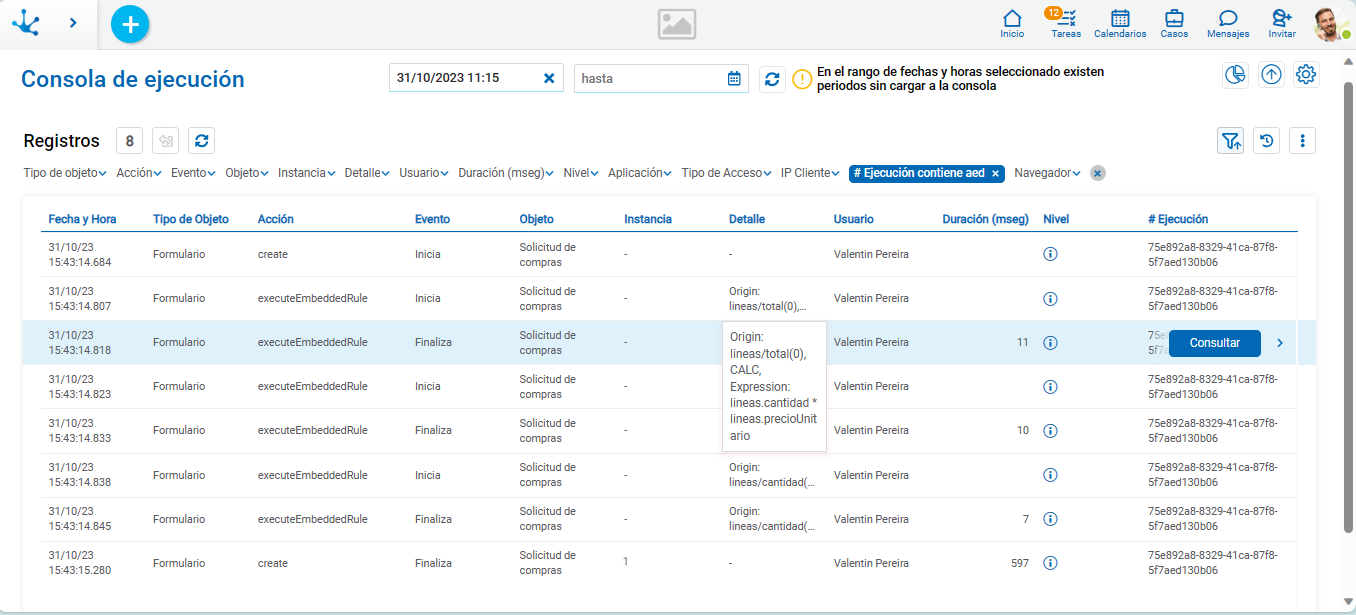Click the hasta end date field
1356x615 pixels.
point(650,78)
